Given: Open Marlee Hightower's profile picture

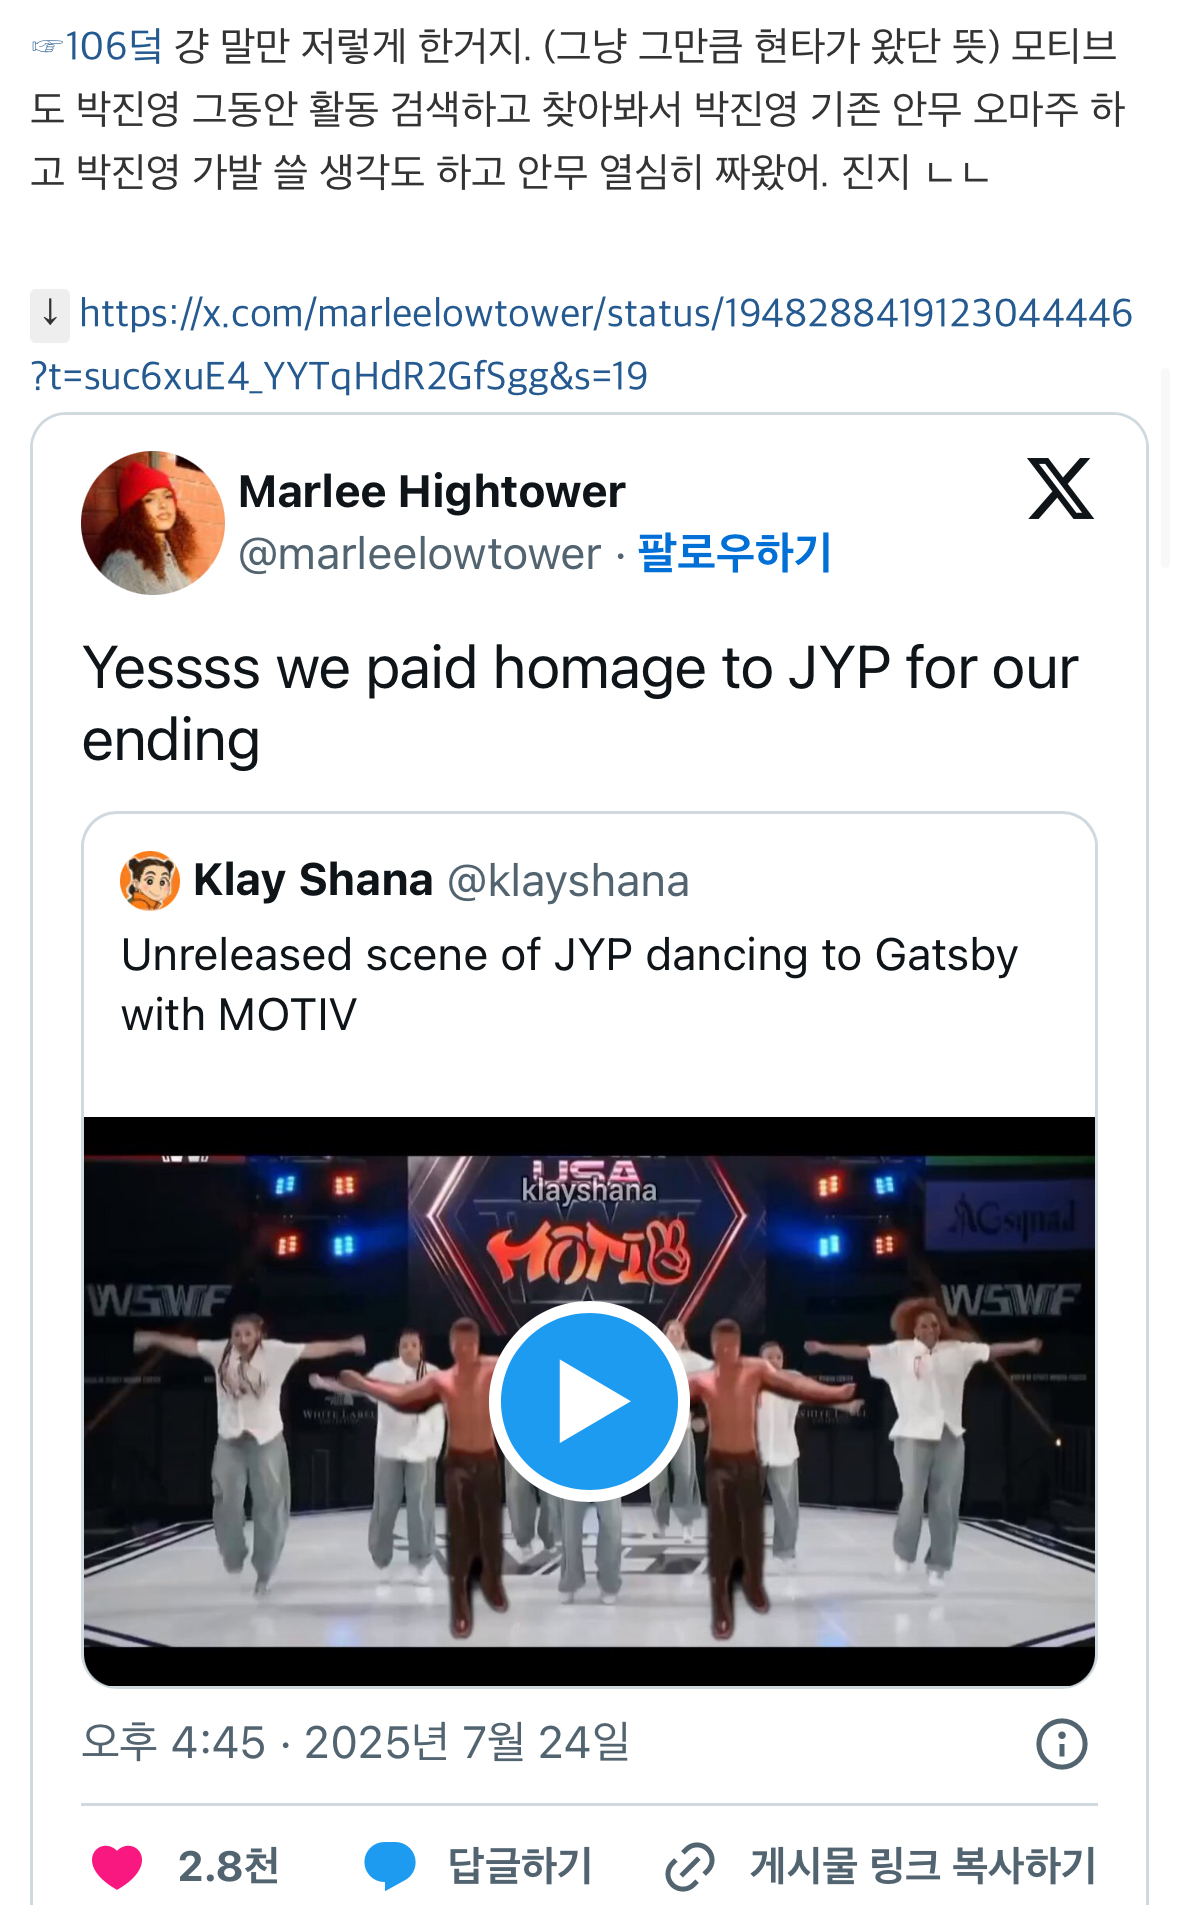Looking at the screenshot, I should [152, 522].
